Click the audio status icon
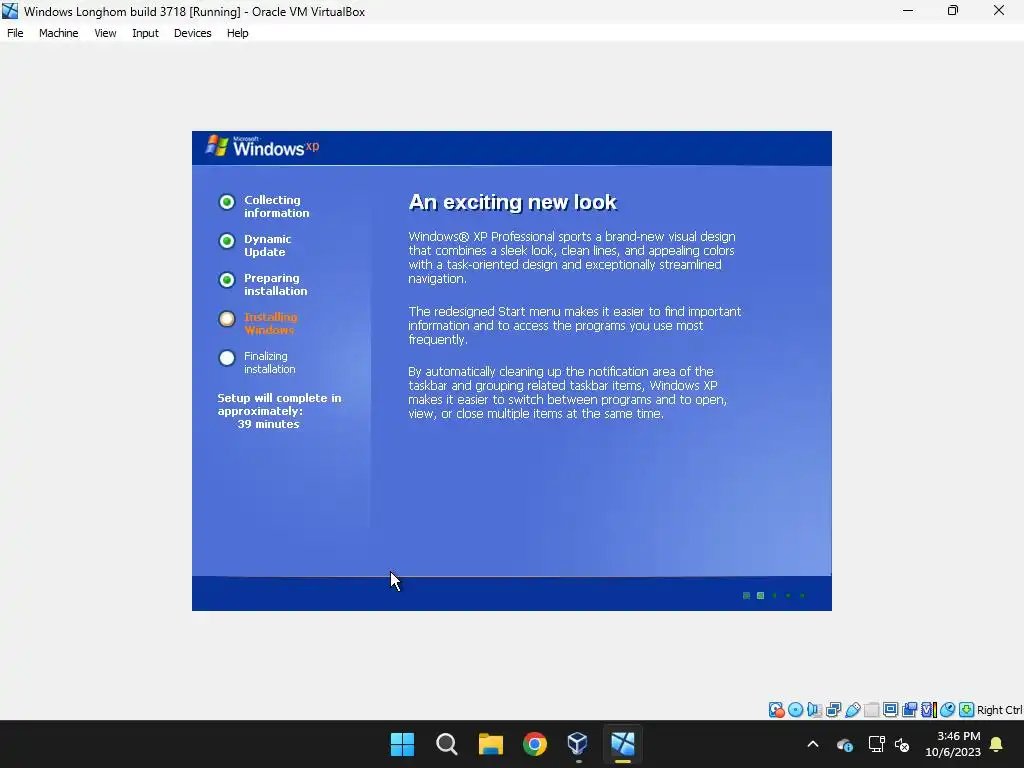 click(x=814, y=710)
